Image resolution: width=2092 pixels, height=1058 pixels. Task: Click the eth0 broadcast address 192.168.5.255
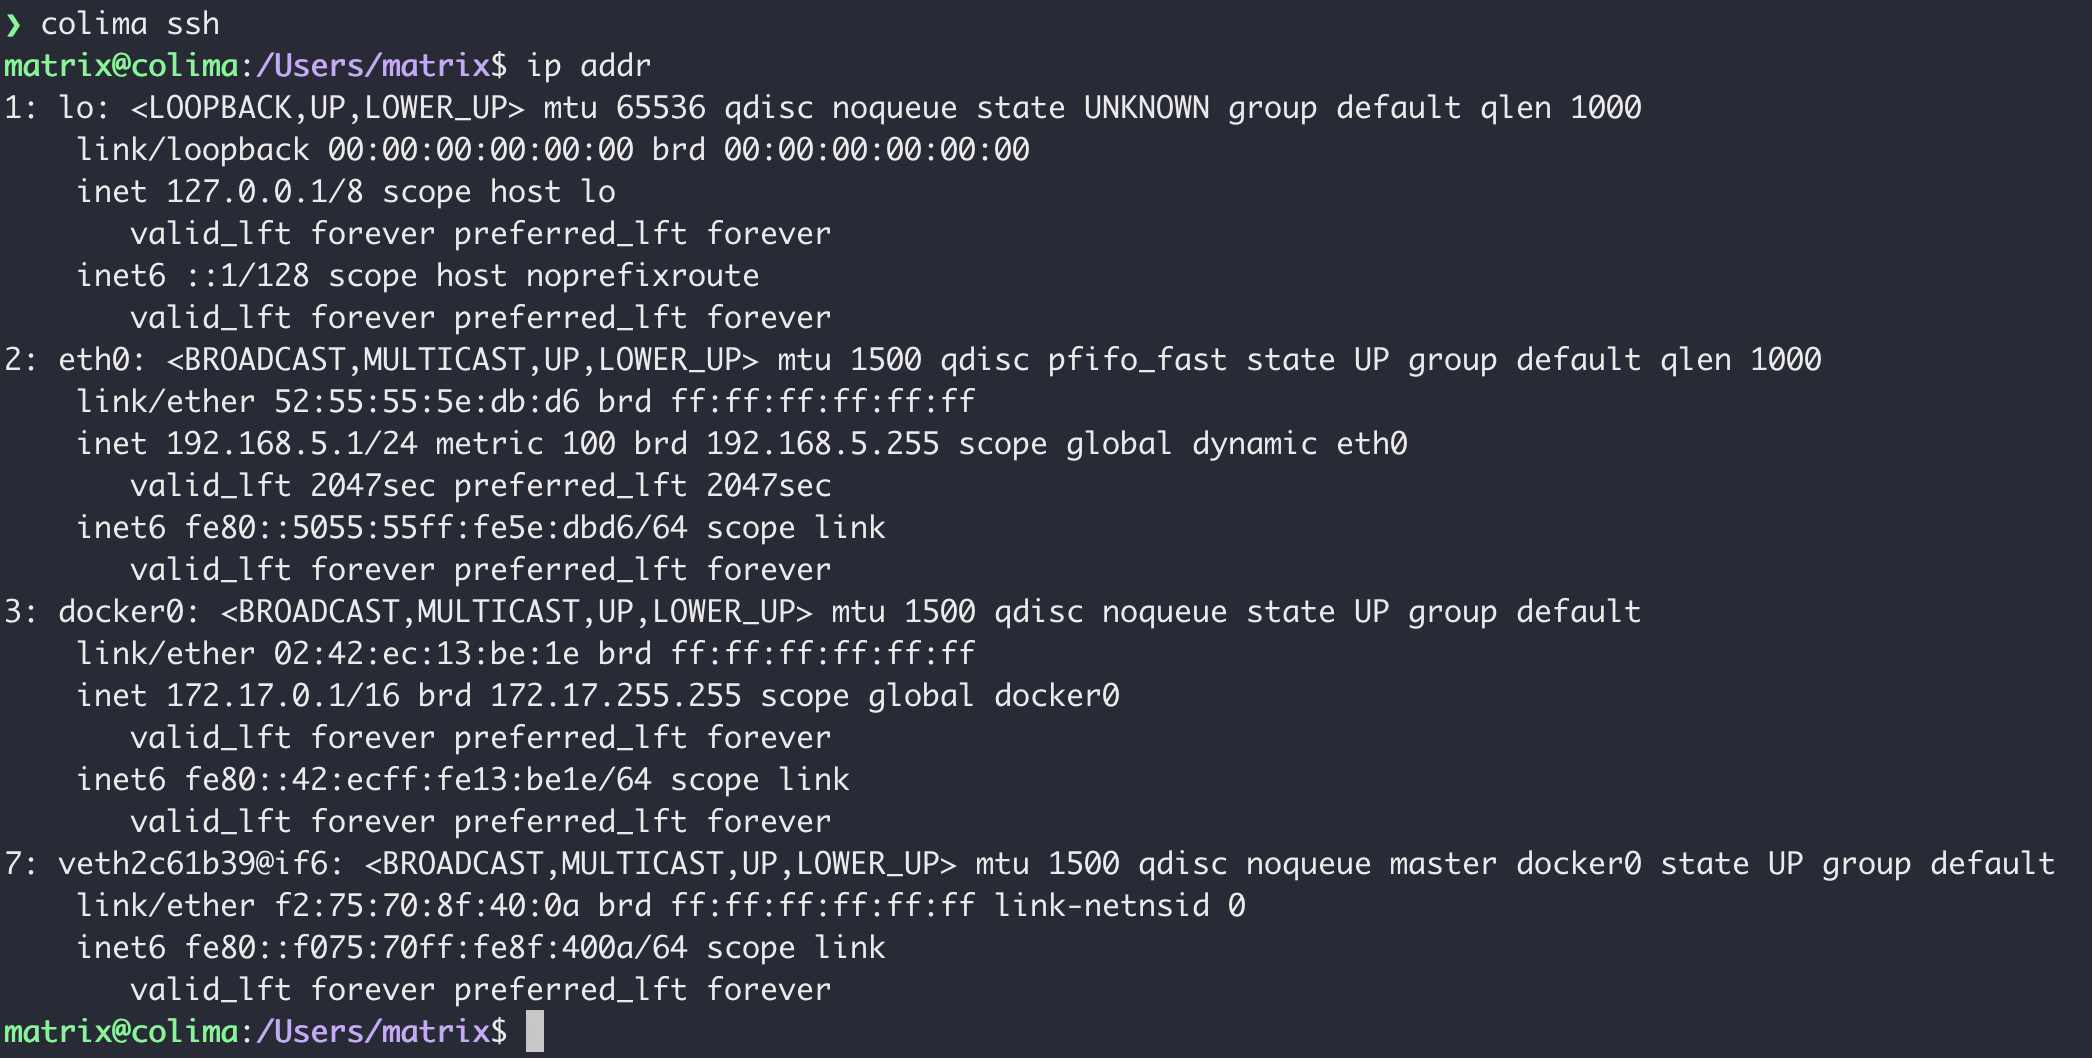(822, 444)
